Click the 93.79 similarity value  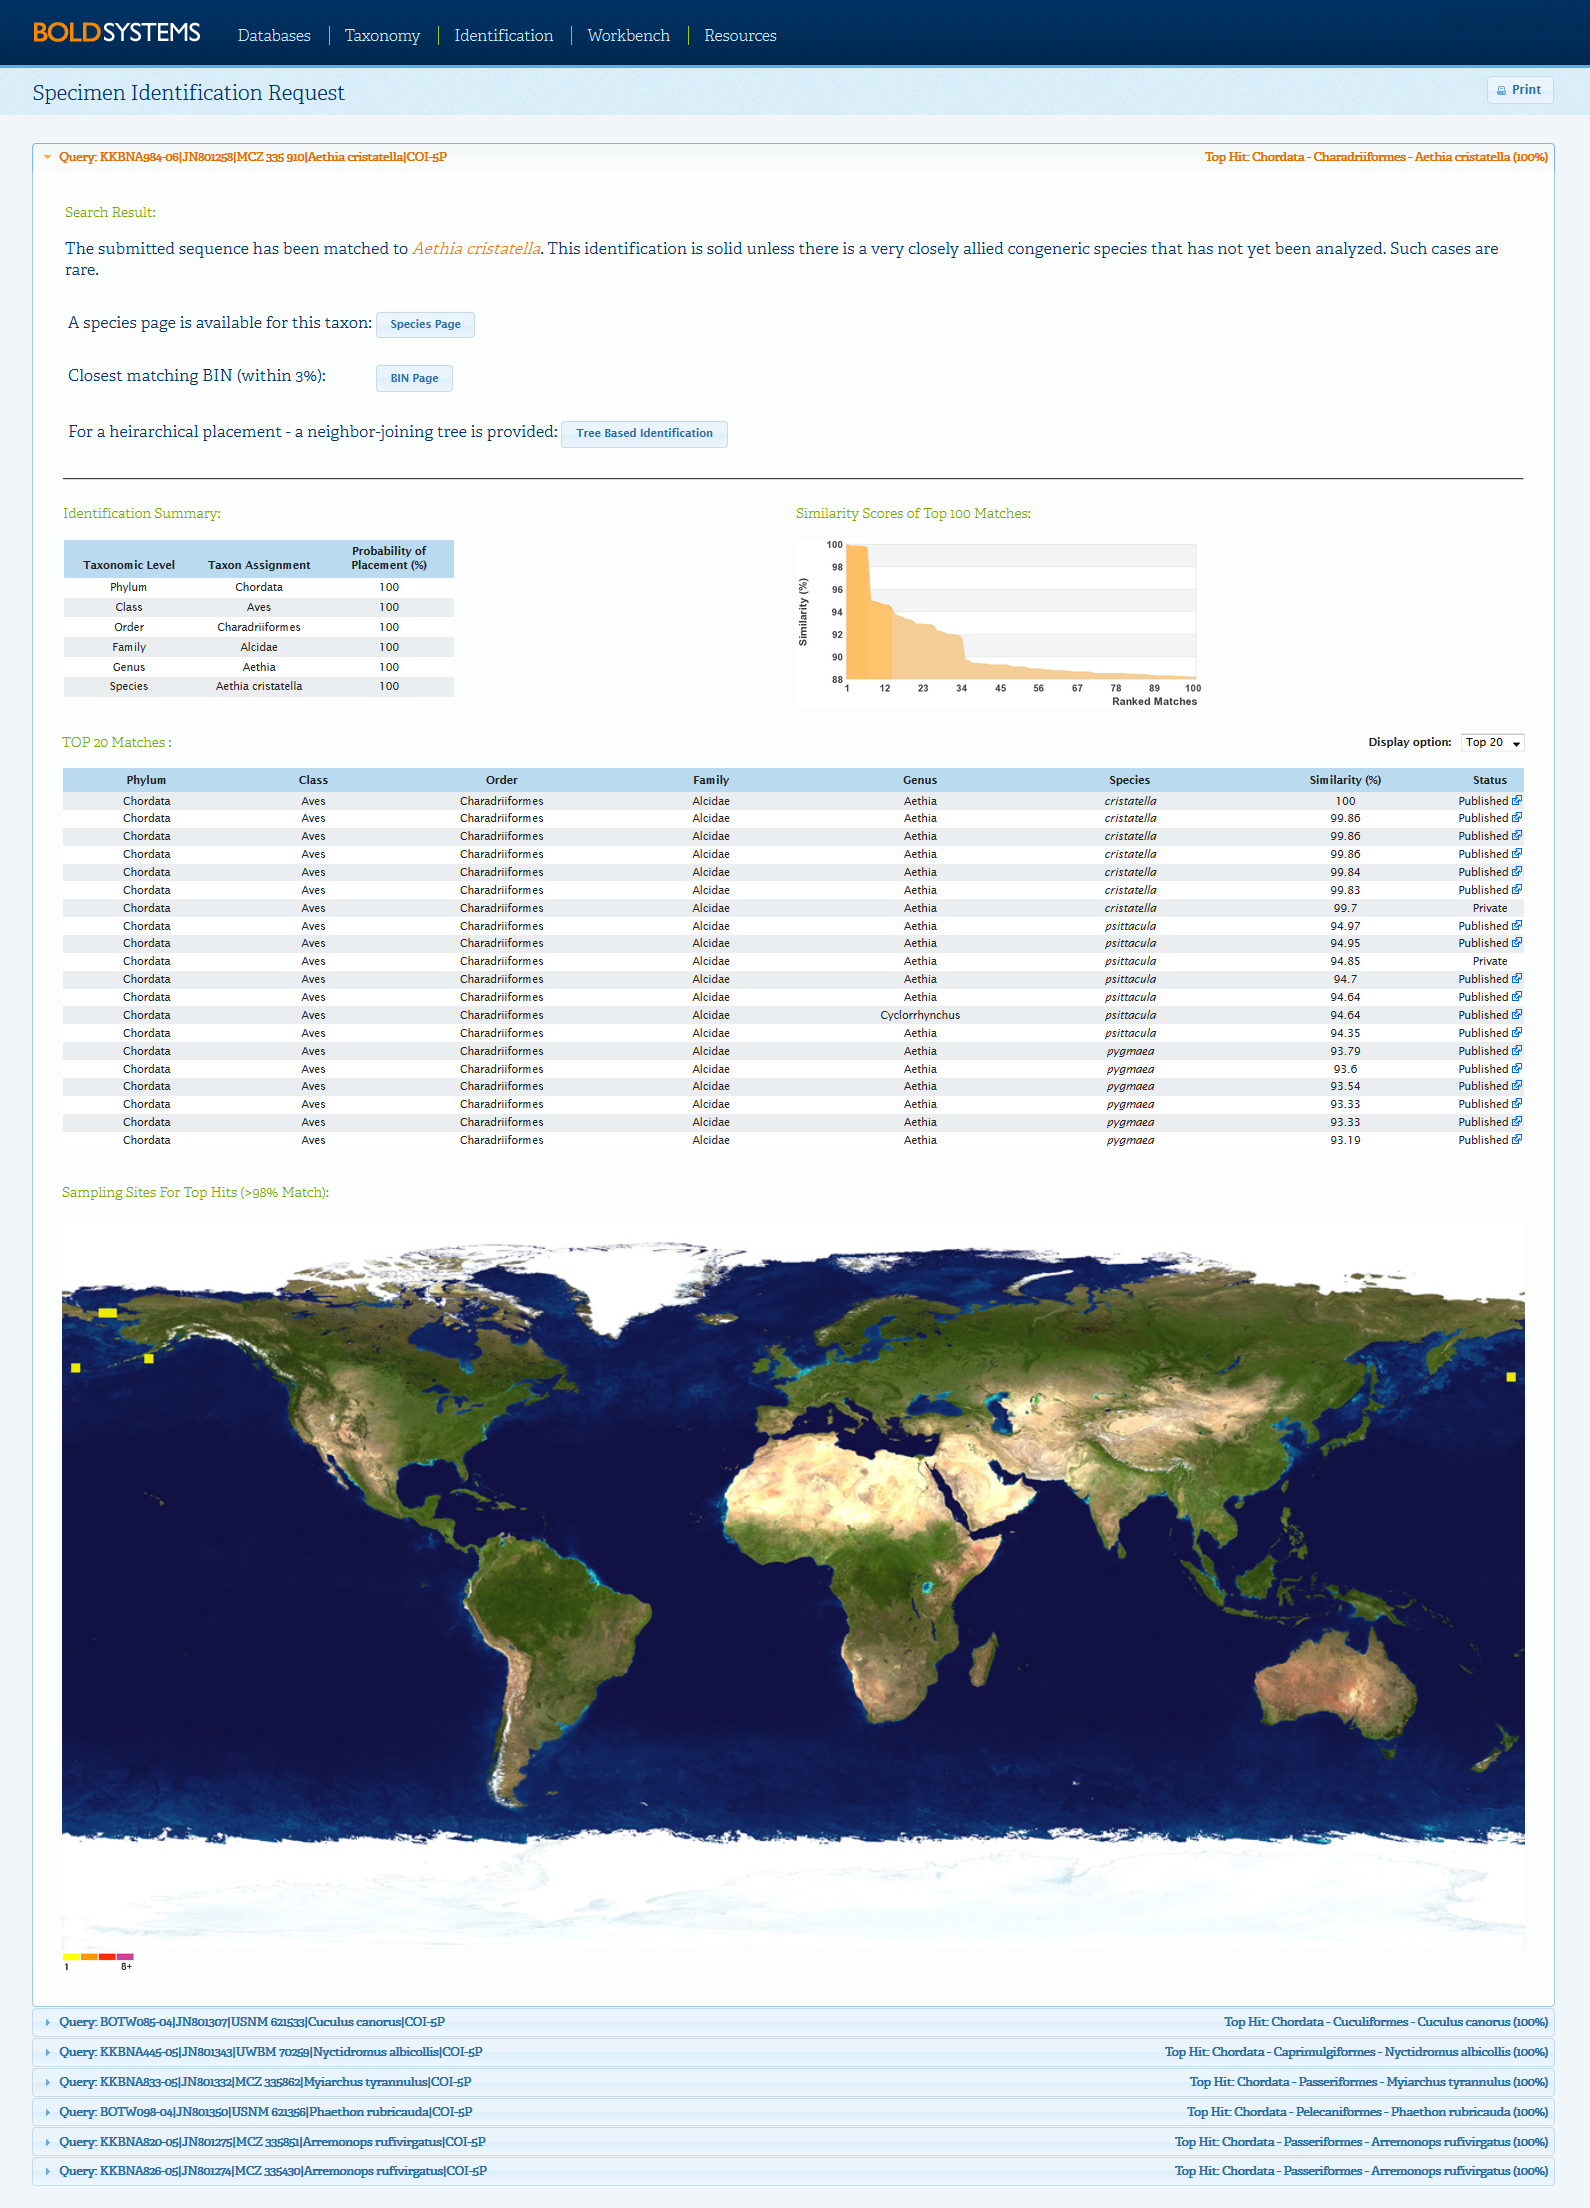[1345, 1051]
